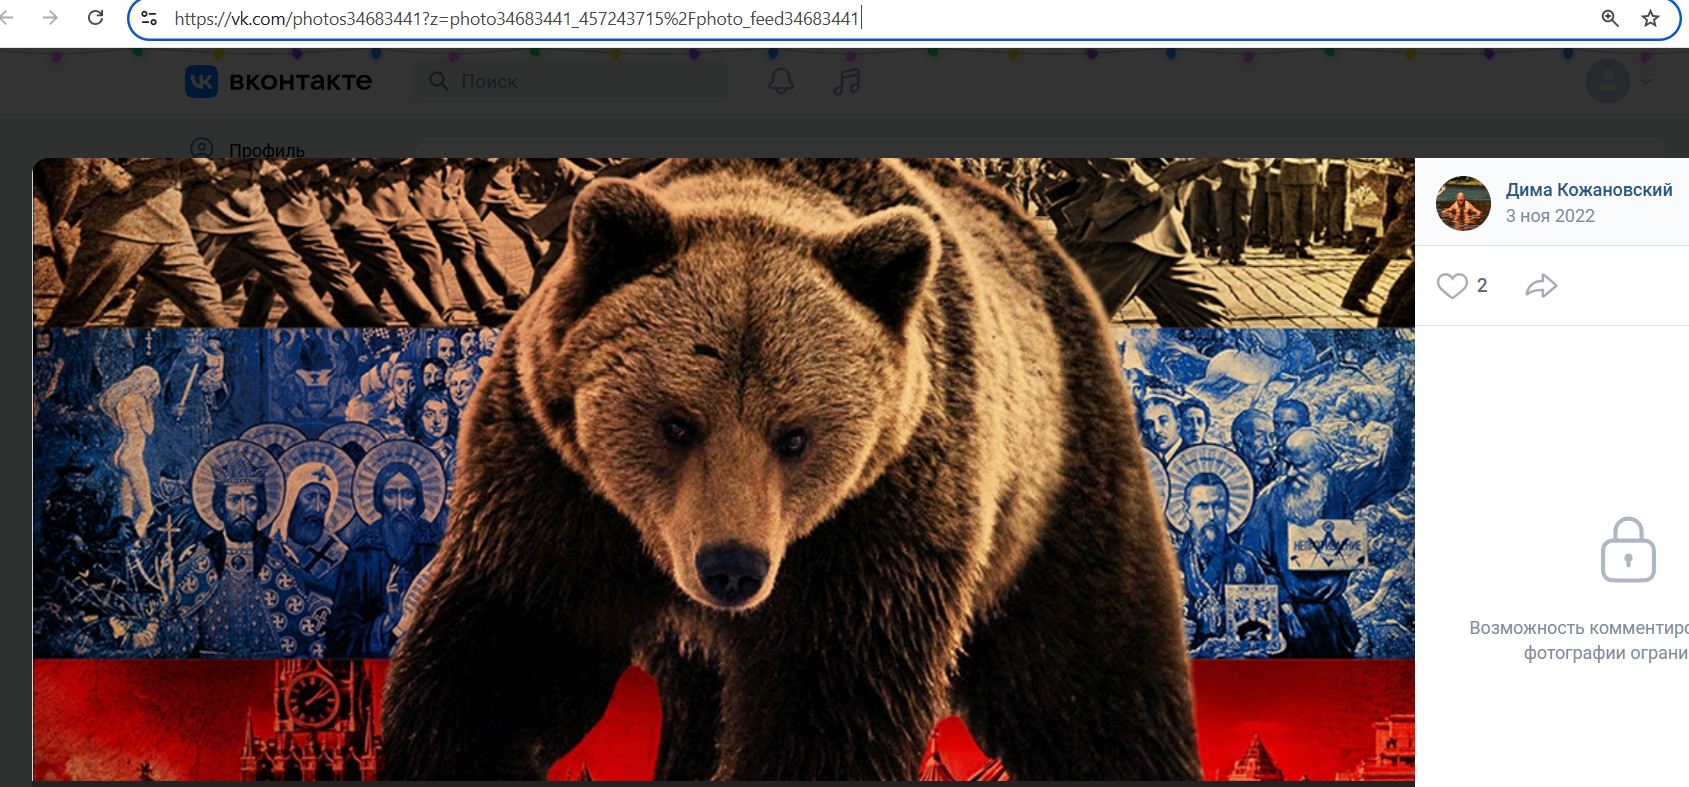This screenshot has width=1689, height=787.
Task: Click the magnifier icon in the Поиск field
Action: click(x=438, y=81)
